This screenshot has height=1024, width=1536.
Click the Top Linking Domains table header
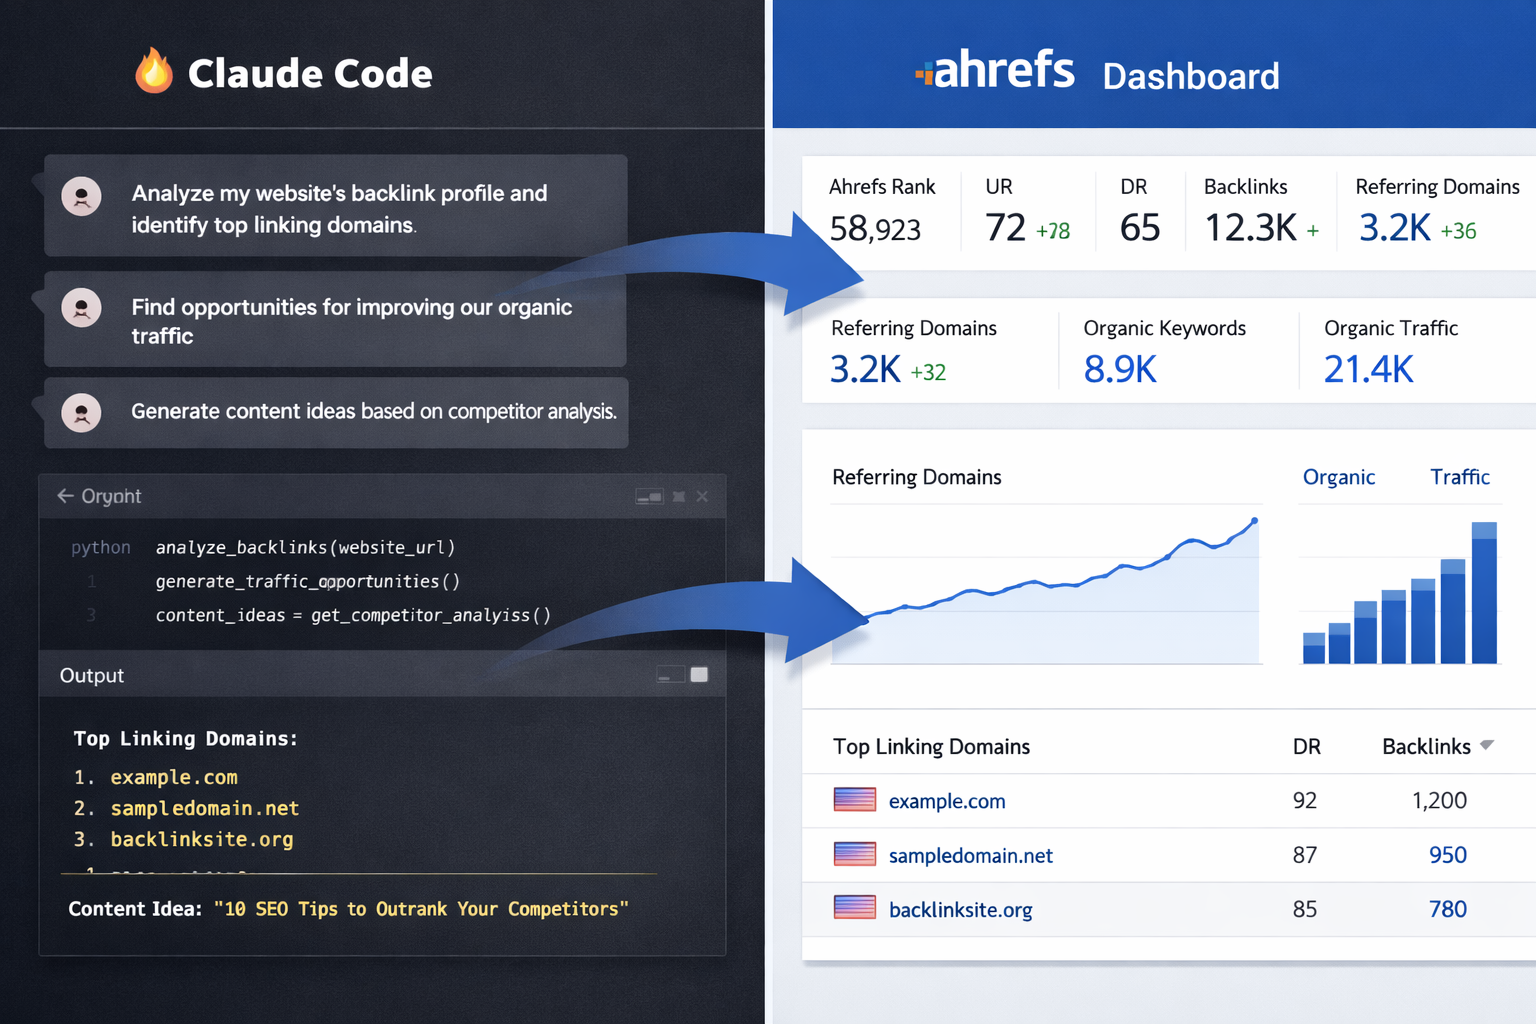(931, 747)
